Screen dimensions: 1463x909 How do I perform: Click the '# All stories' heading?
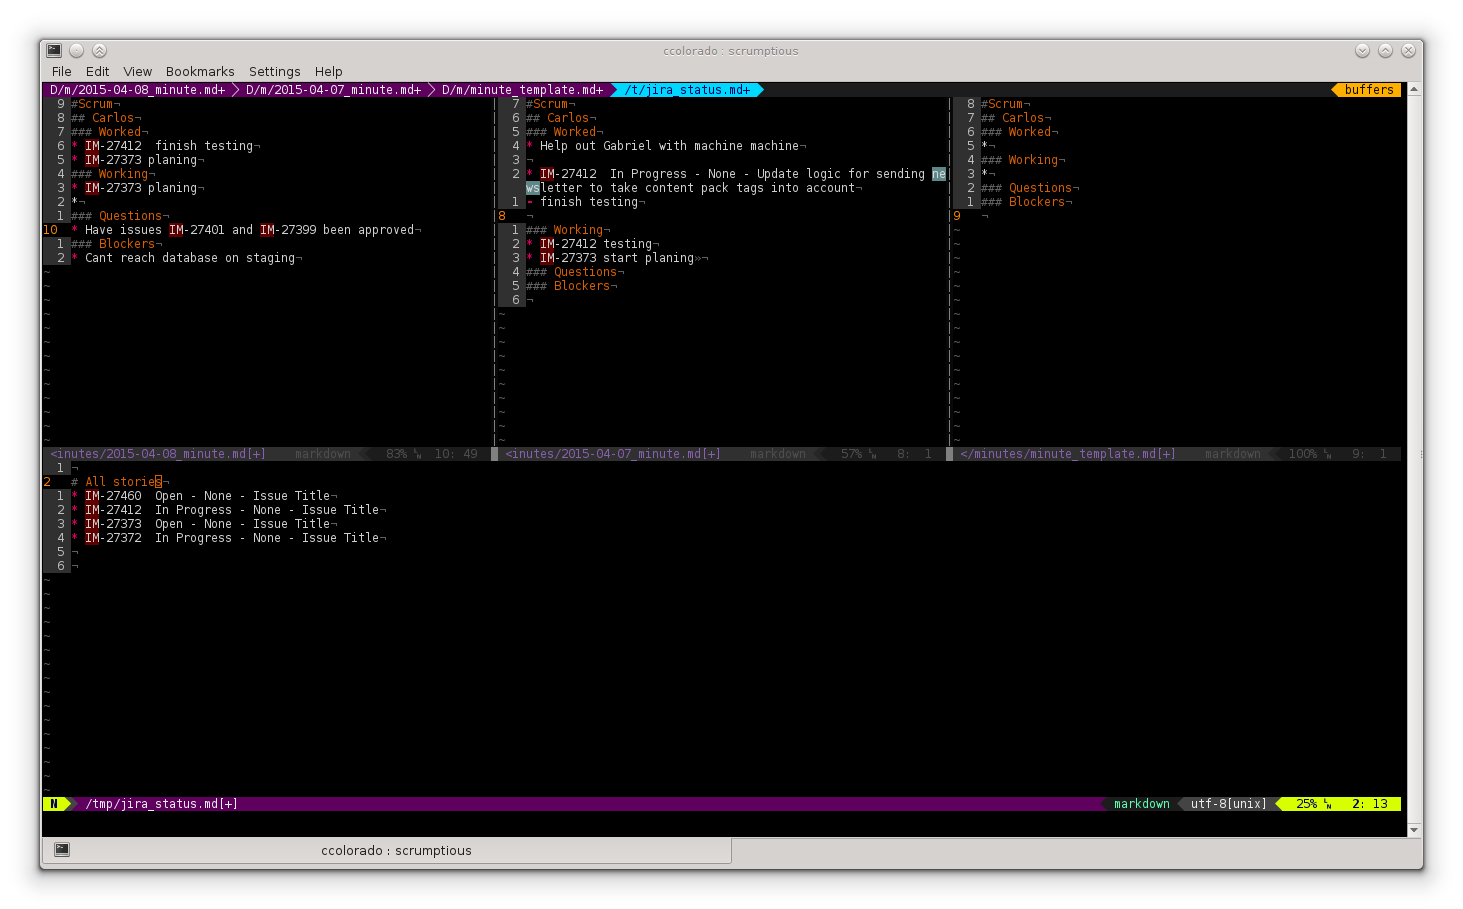[x=116, y=482]
